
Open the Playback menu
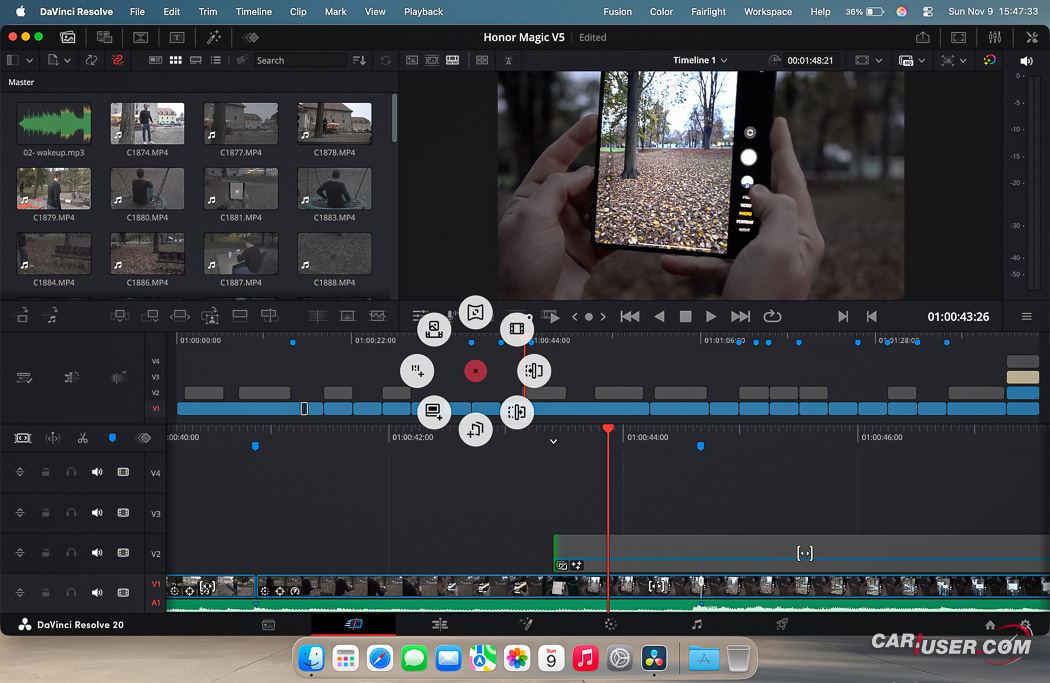[x=423, y=12]
